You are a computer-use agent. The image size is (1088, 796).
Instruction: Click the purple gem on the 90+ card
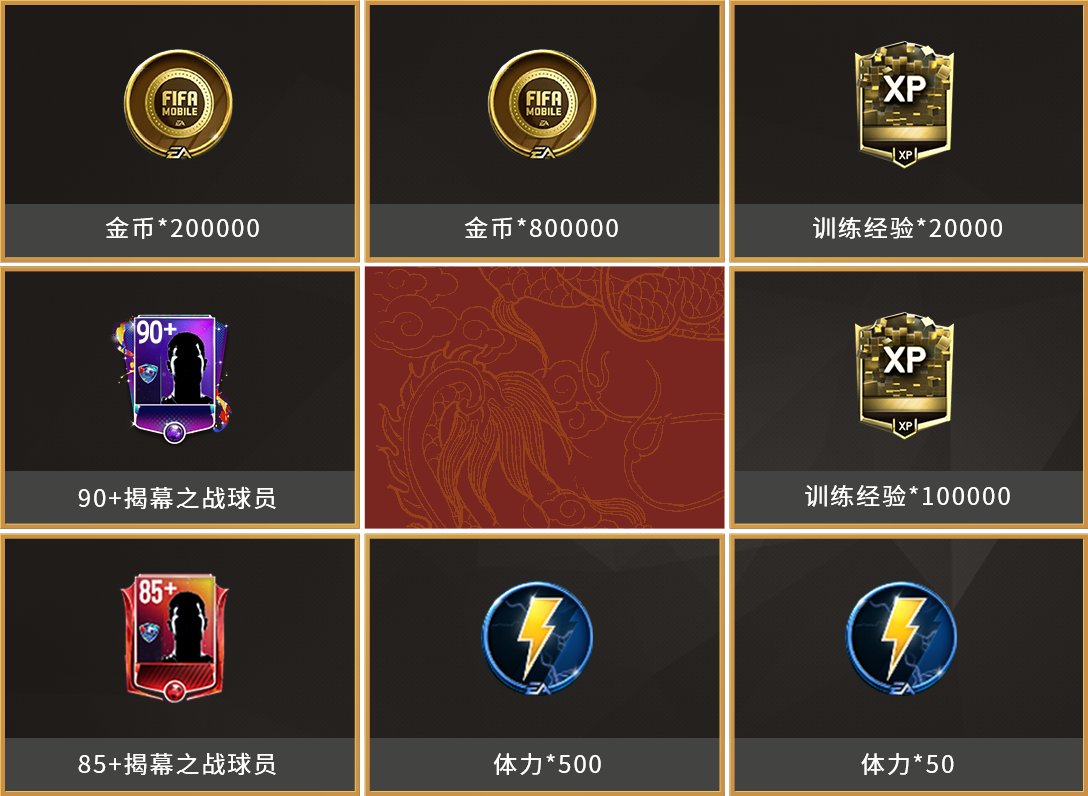(x=174, y=433)
